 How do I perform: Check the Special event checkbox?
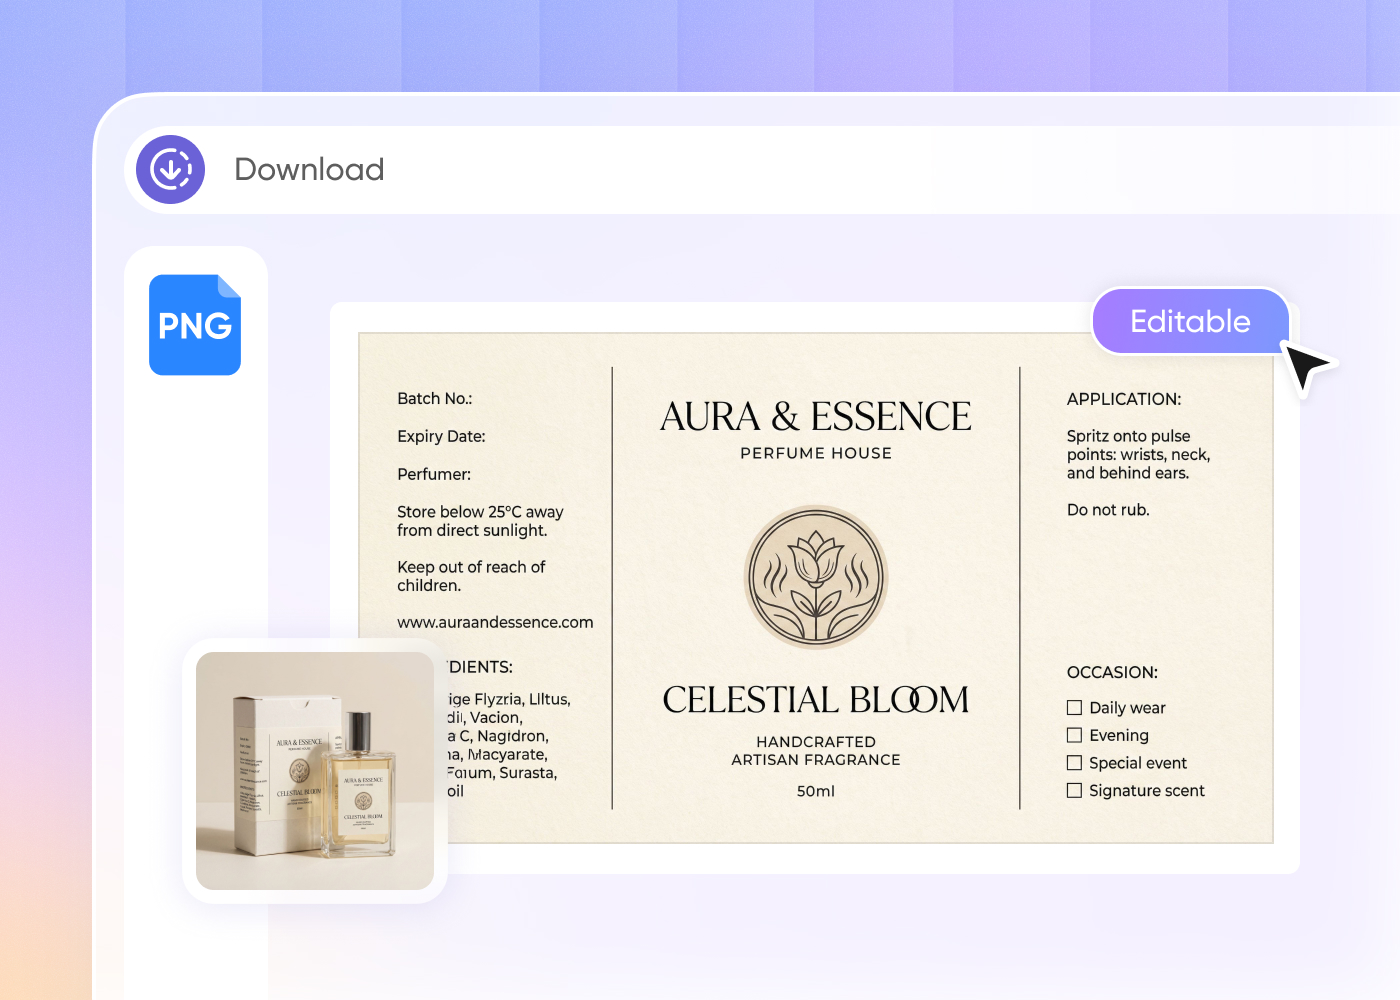(x=1074, y=762)
